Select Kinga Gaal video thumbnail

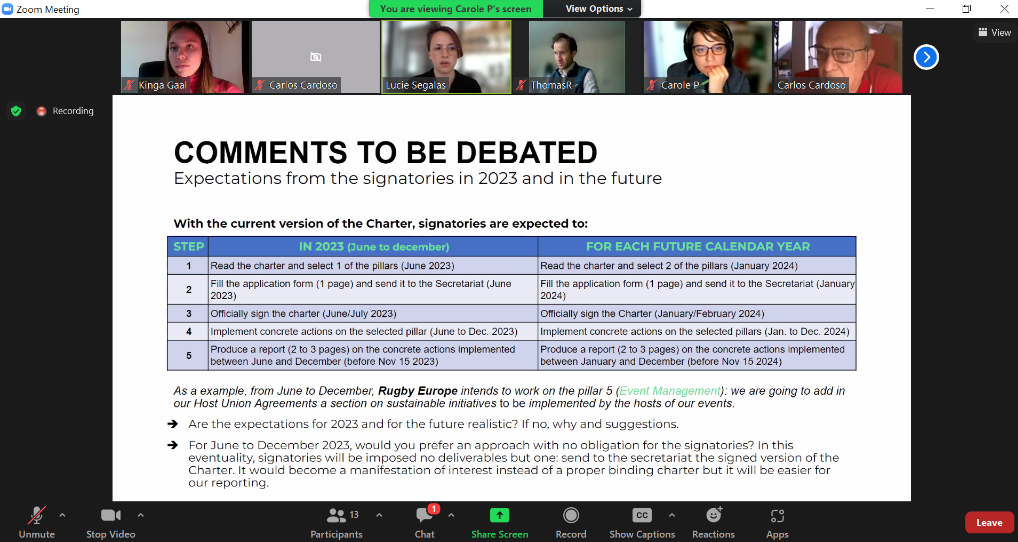click(x=182, y=57)
